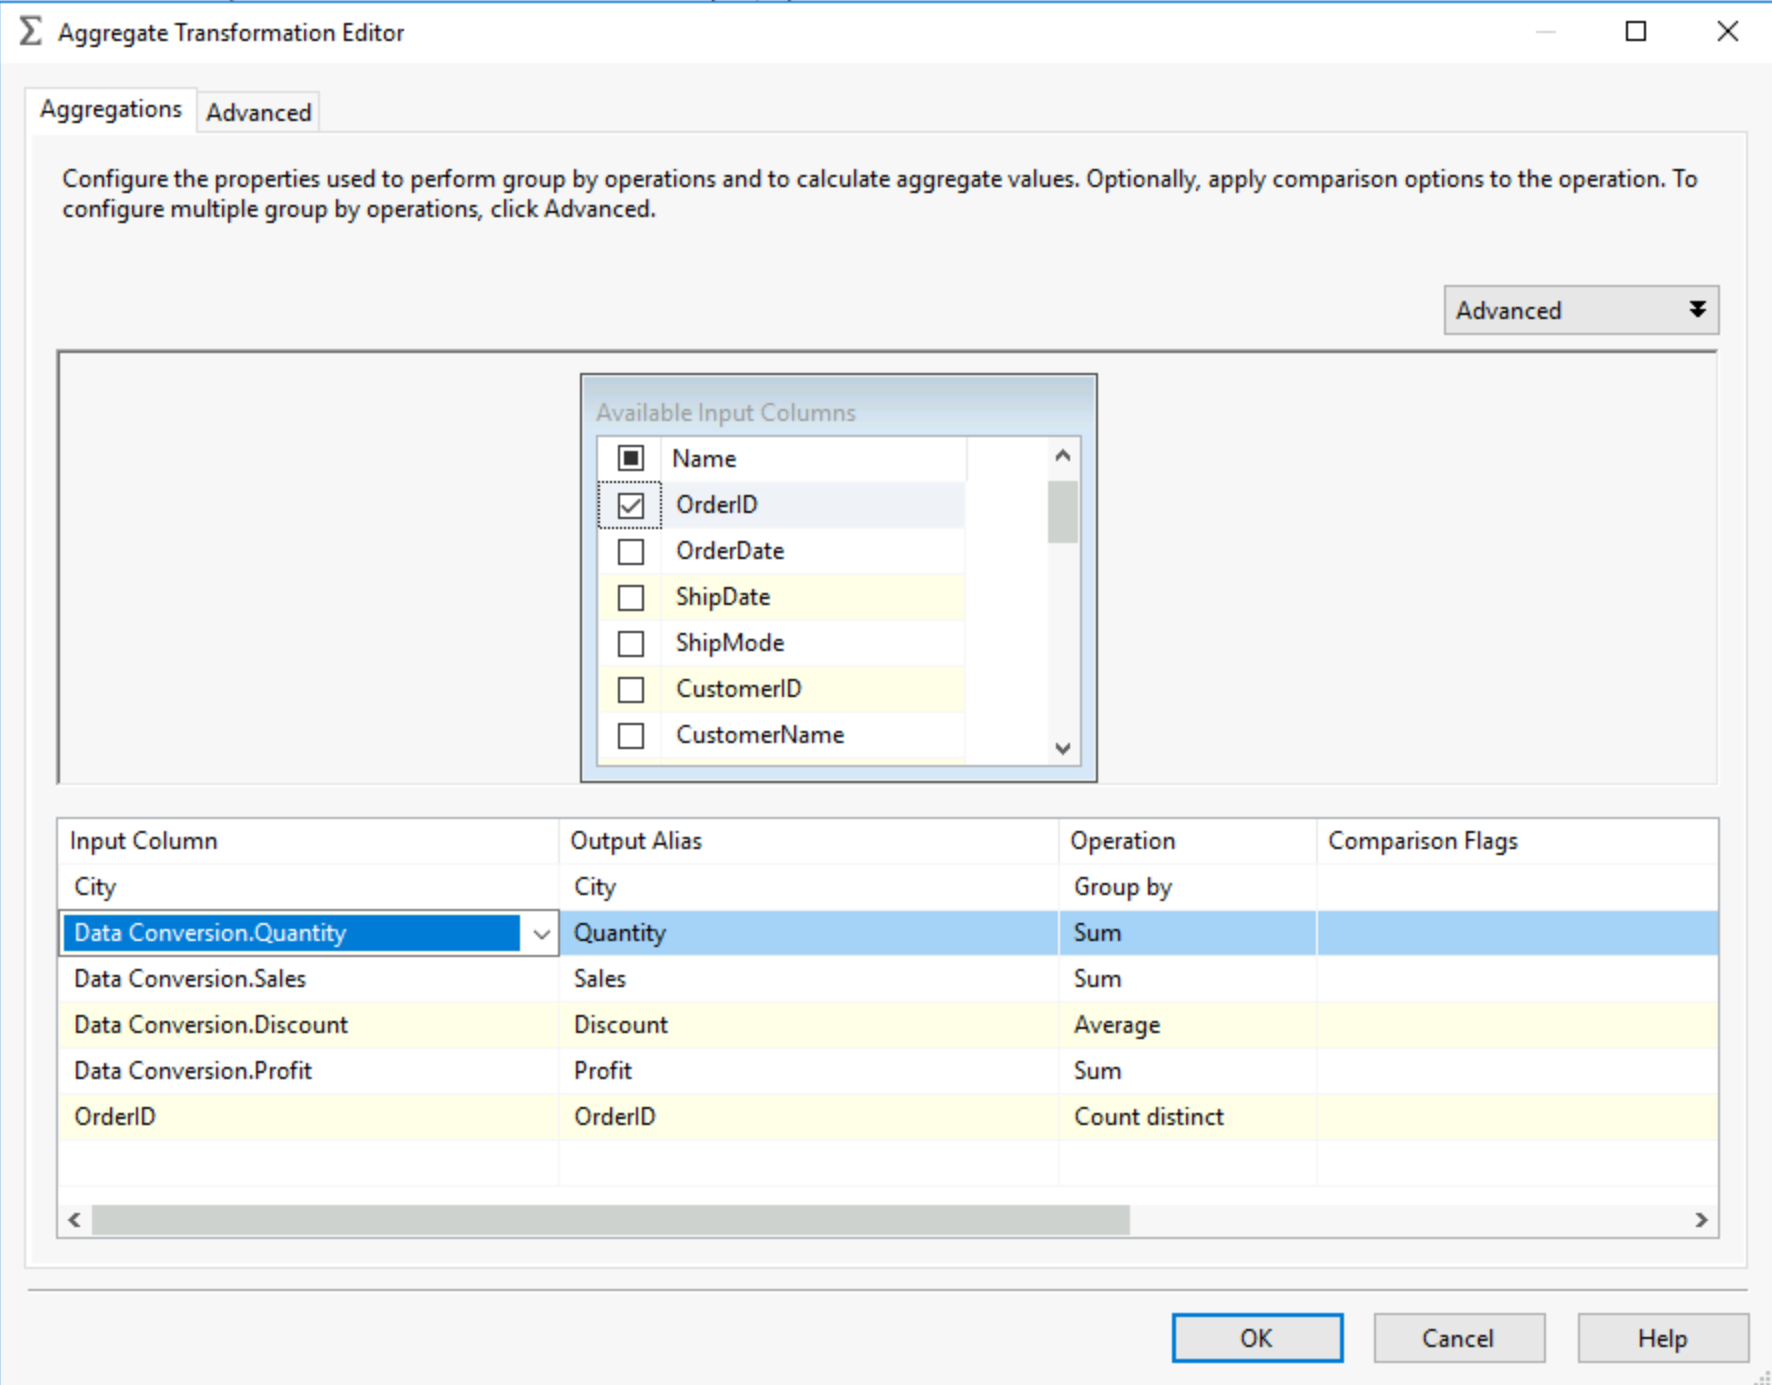1772x1385 pixels.
Task: Edit the Discount output alias cell
Action: point(808,1025)
